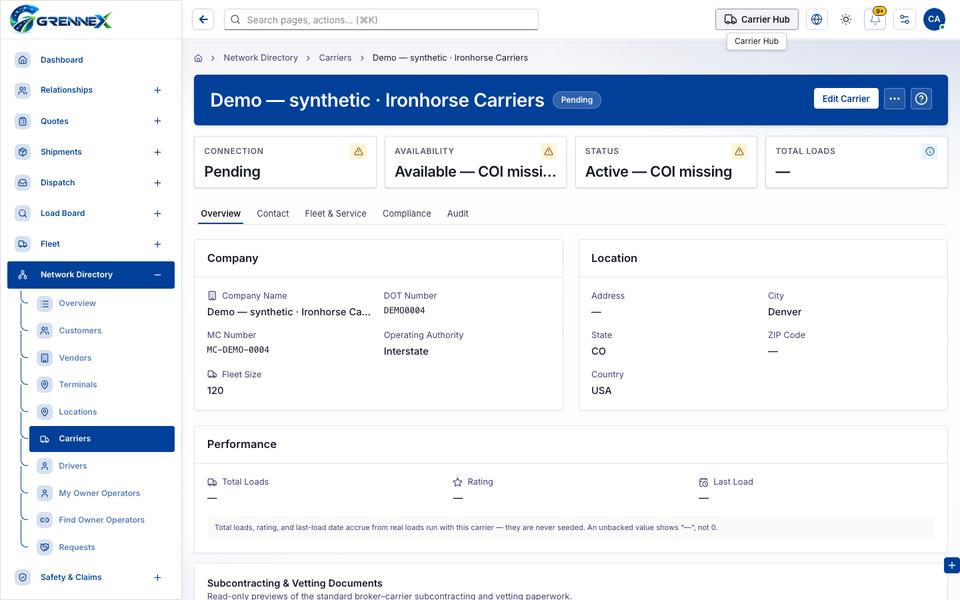Open the language globe icon
Image resolution: width=960 pixels, height=600 pixels.
(x=816, y=20)
